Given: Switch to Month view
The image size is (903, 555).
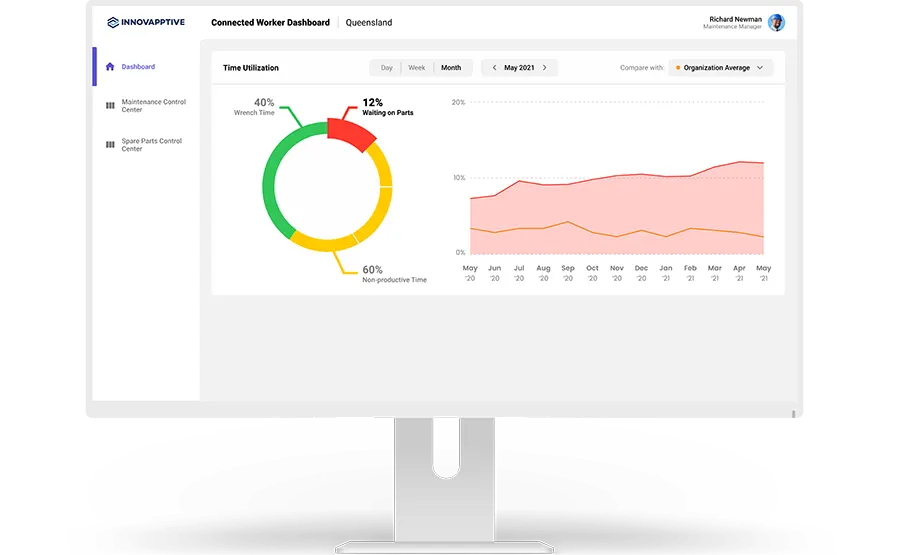Looking at the screenshot, I should pyautogui.click(x=451, y=68).
